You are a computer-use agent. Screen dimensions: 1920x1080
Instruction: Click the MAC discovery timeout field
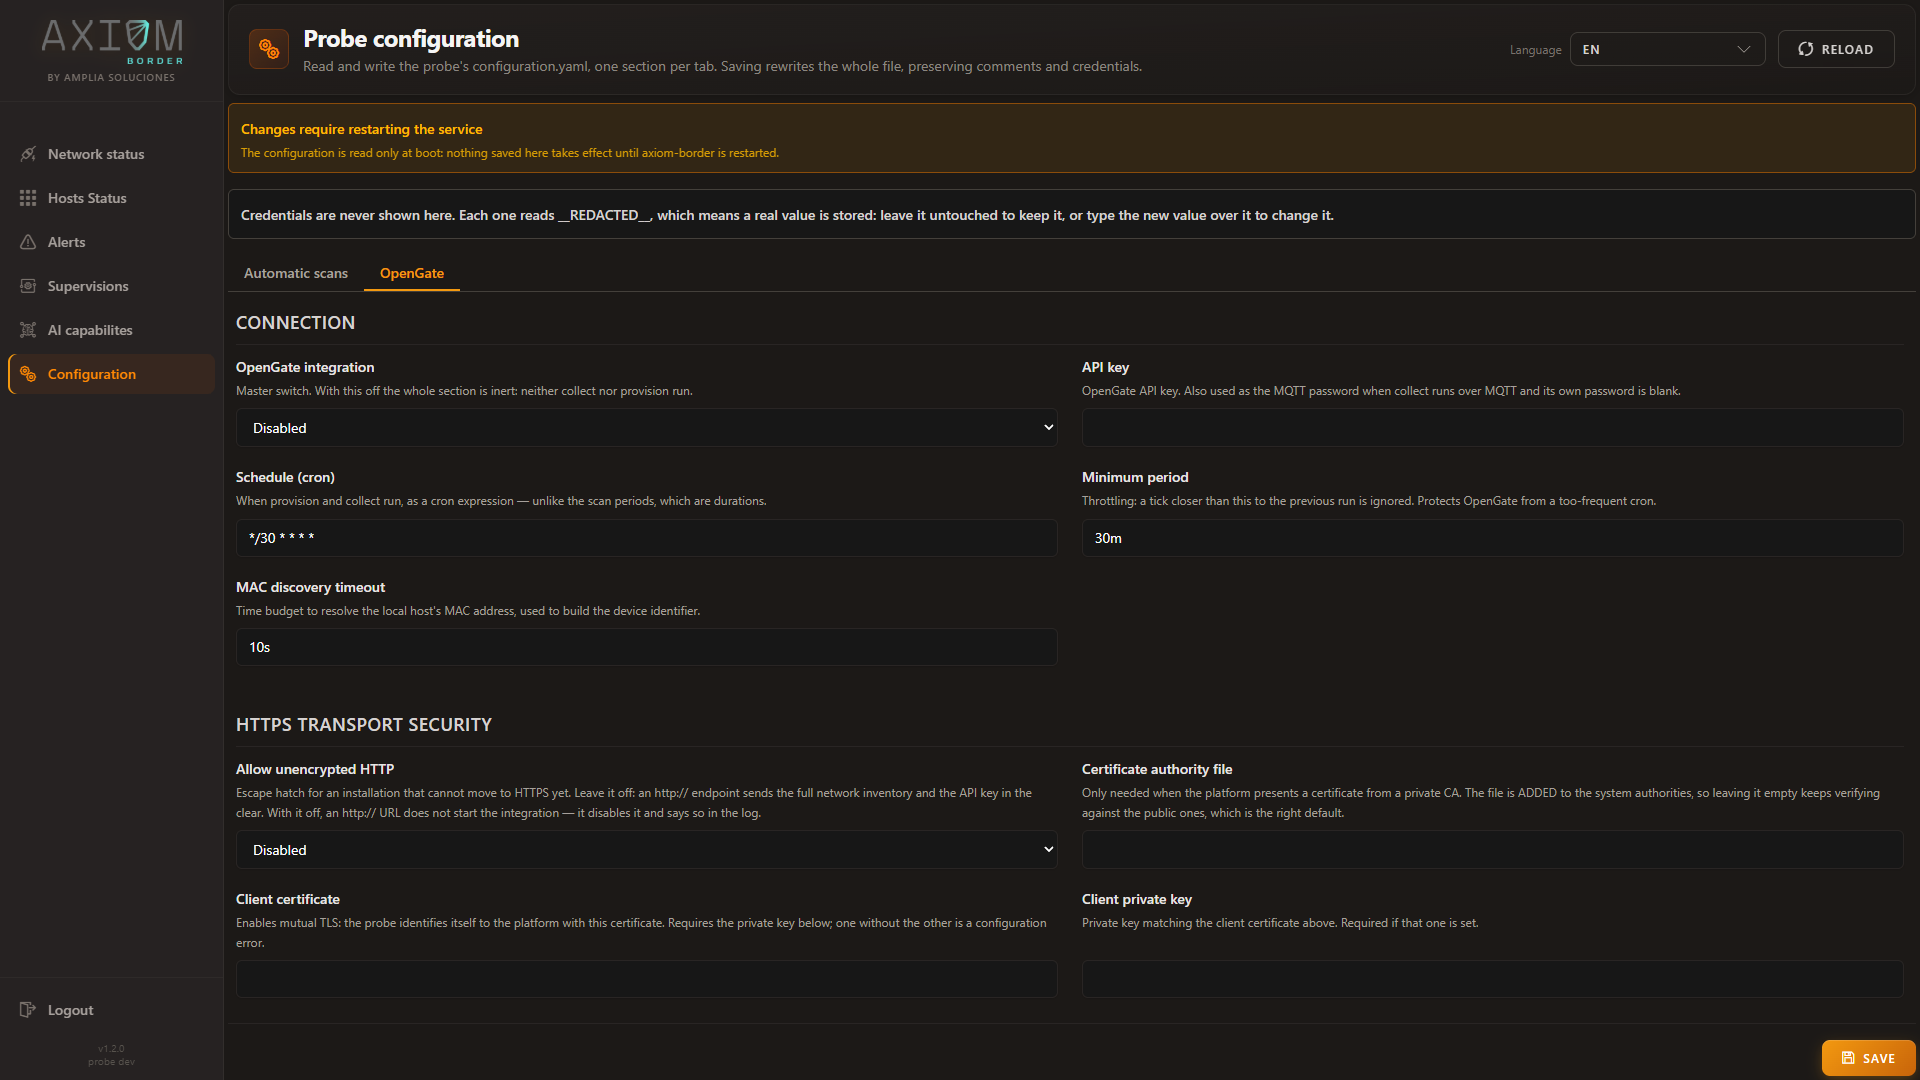coord(646,647)
